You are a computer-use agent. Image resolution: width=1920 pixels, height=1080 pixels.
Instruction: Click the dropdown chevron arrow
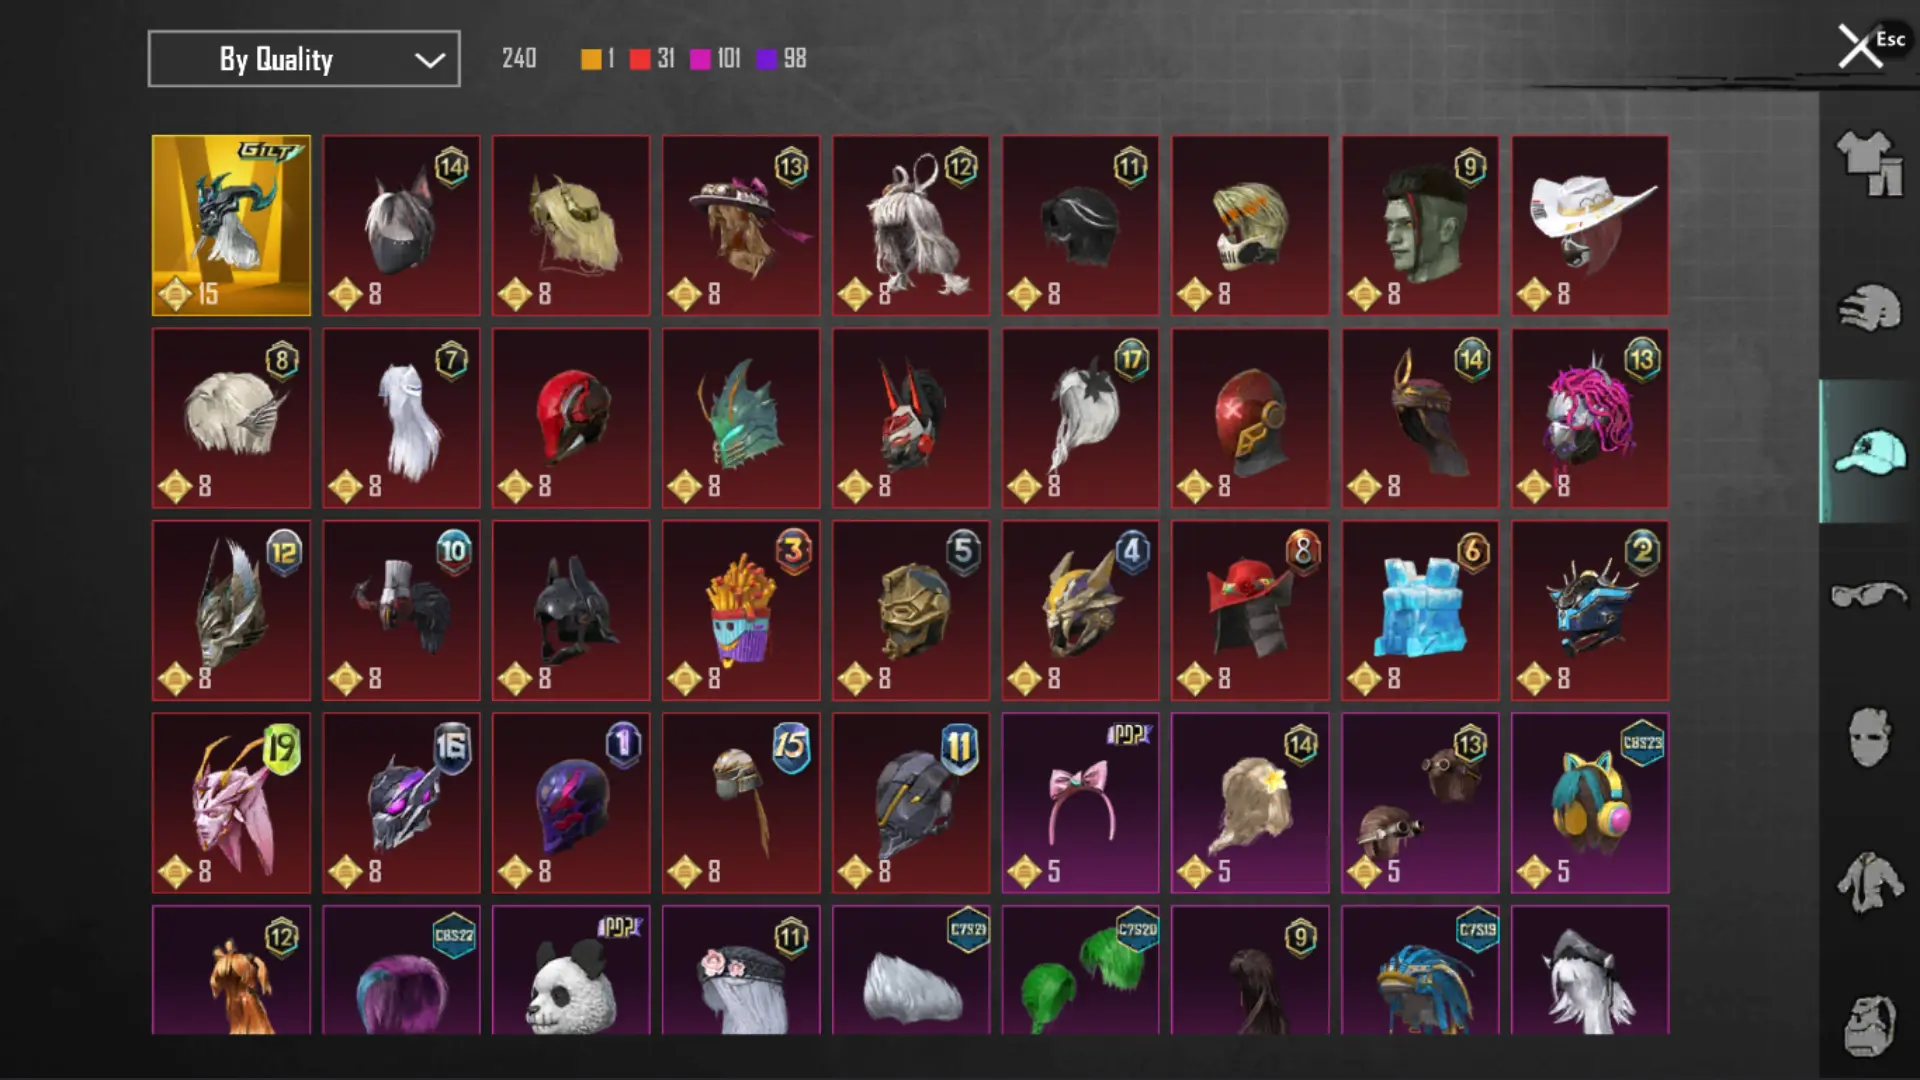[x=430, y=60]
